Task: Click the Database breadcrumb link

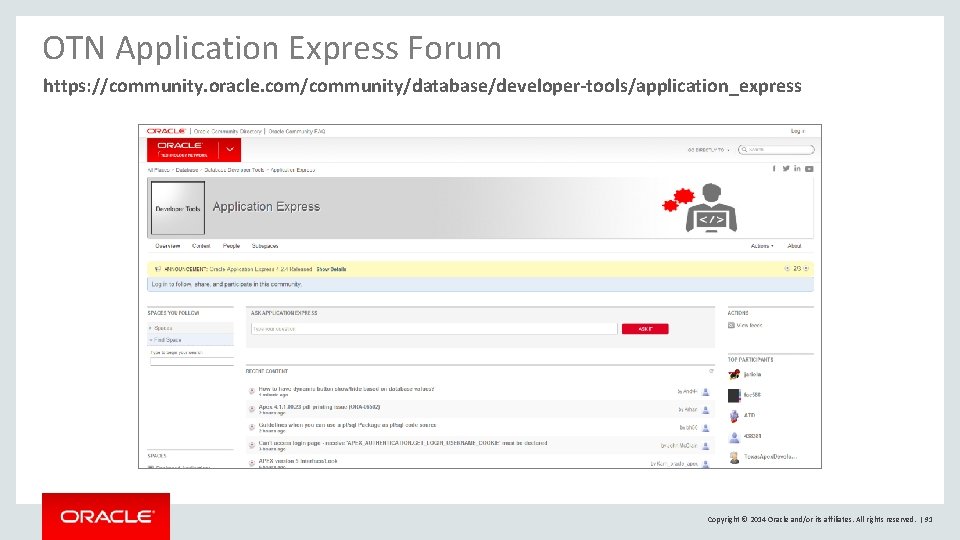Action: click(187, 170)
